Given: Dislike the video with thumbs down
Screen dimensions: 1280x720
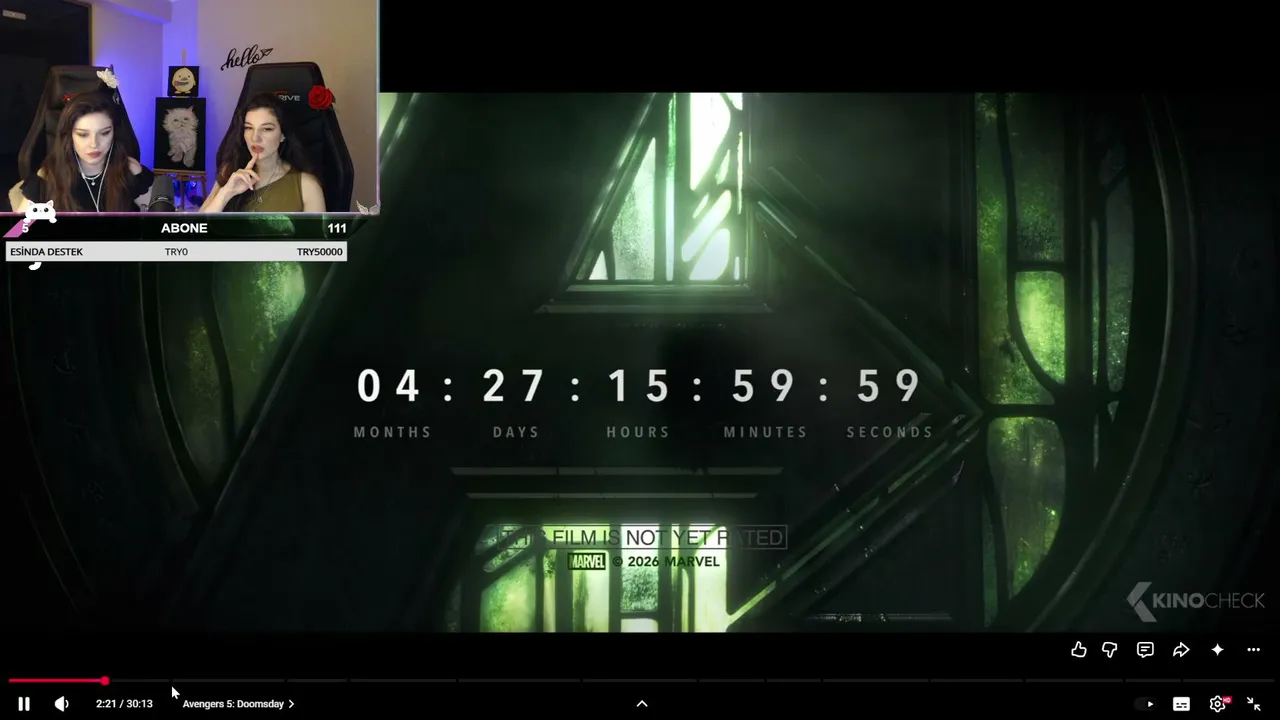Looking at the screenshot, I should point(1109,650).
